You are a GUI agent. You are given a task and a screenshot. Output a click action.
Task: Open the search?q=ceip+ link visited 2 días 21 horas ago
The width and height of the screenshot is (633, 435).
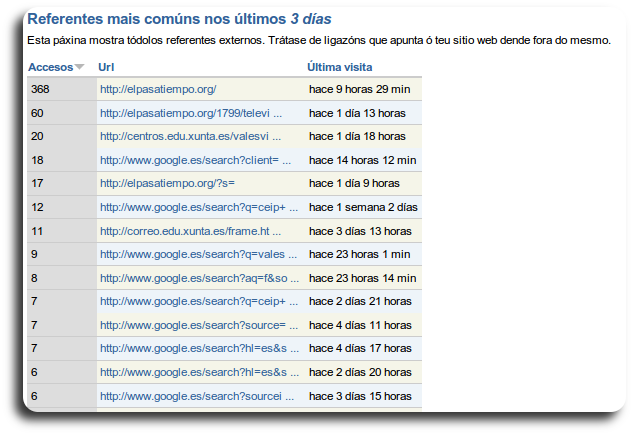(x=199, y=301)
